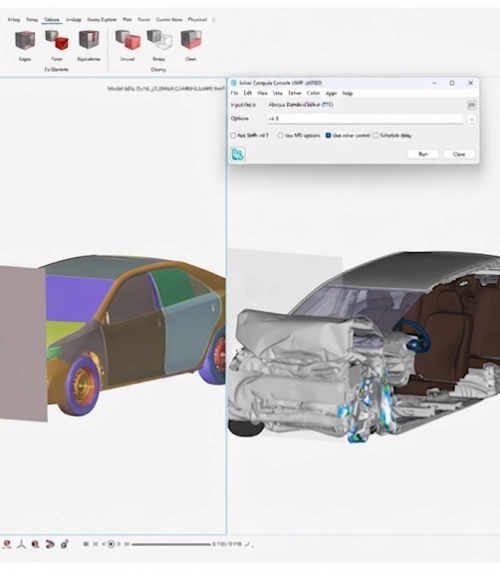Enable the Use SMP checkbox

[x=233, y=136]
